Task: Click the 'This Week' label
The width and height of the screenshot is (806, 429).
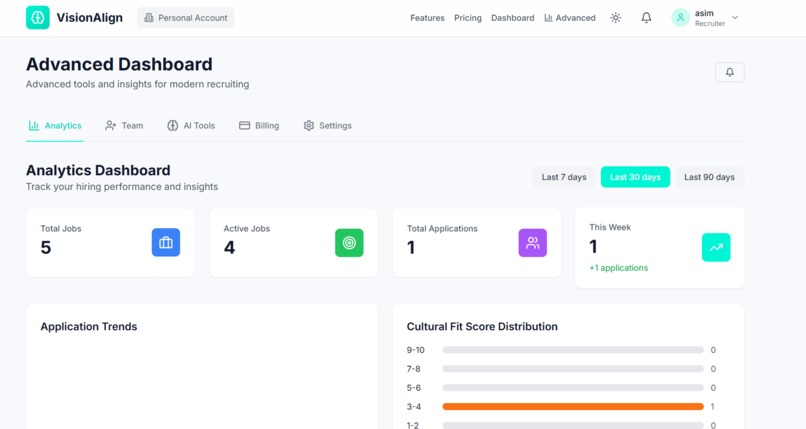Action: coord(610,227)
